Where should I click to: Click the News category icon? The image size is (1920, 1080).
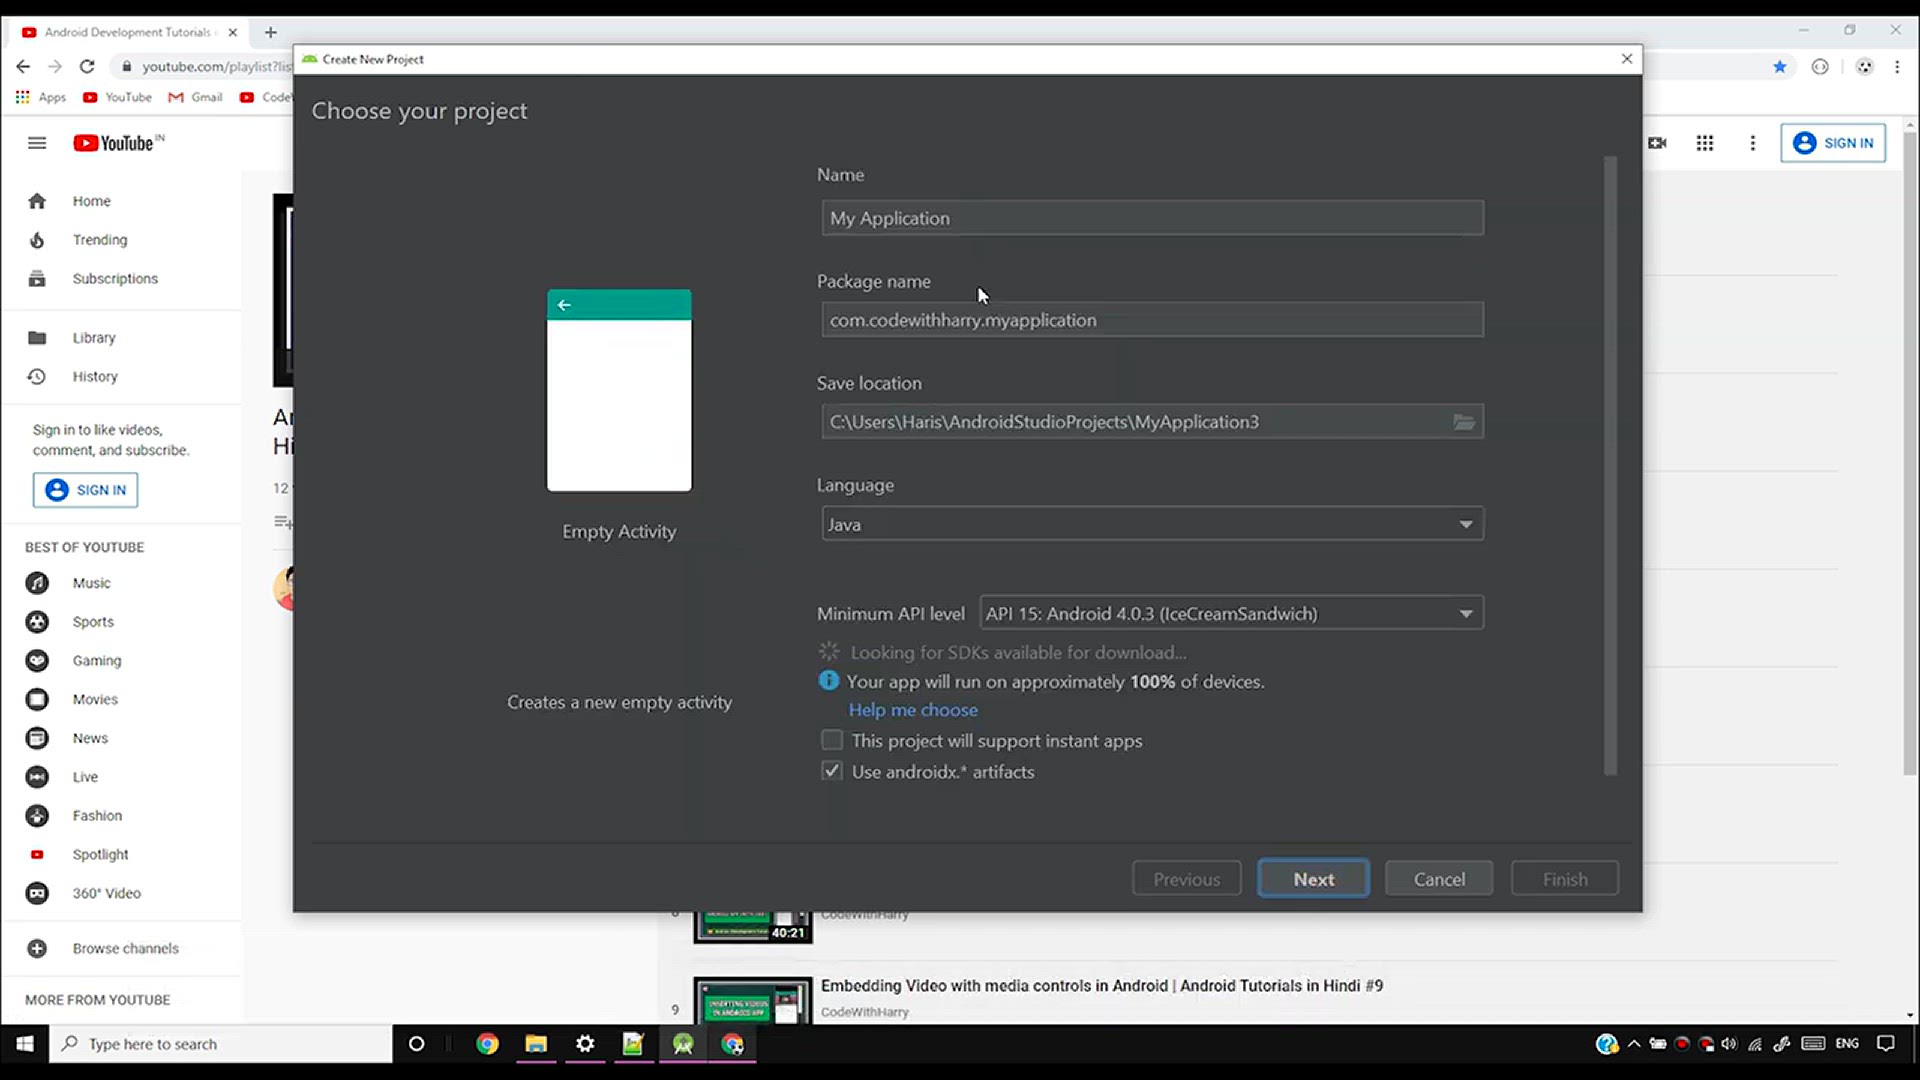(37, 738)
